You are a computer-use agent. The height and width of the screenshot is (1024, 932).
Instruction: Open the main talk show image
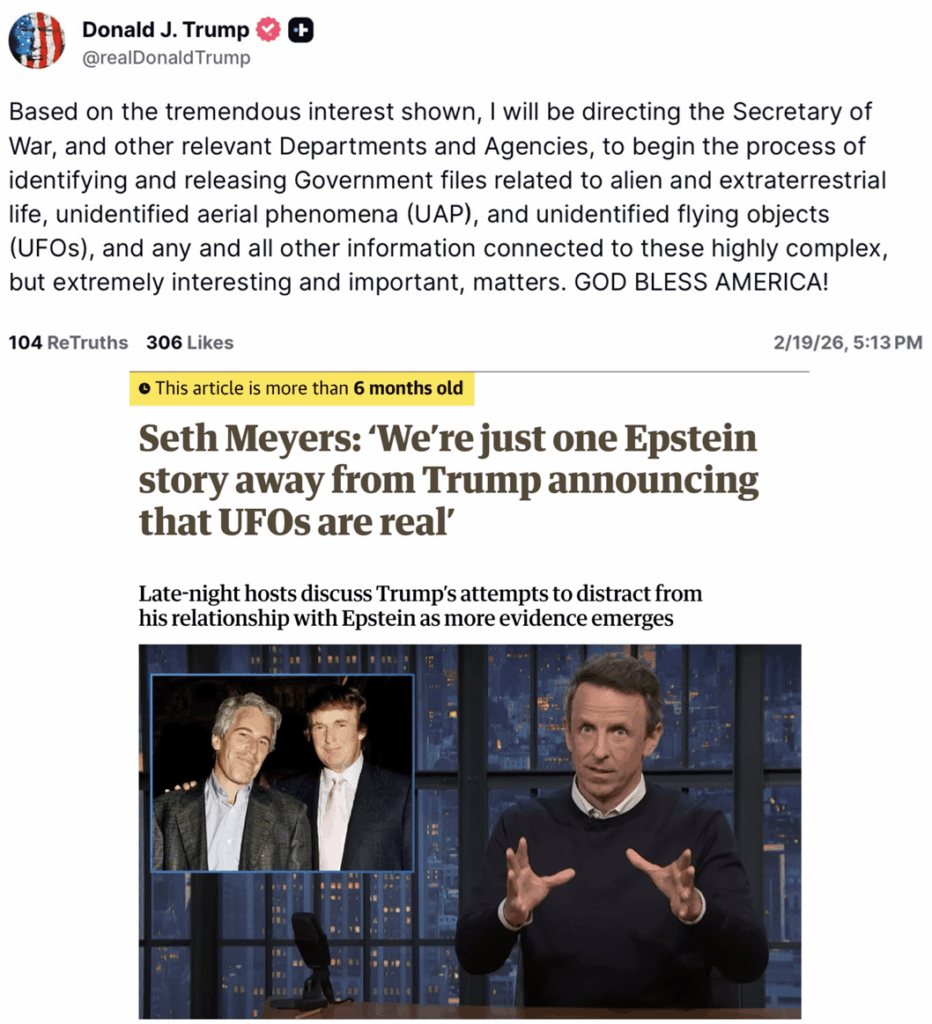tap(470, 831)
